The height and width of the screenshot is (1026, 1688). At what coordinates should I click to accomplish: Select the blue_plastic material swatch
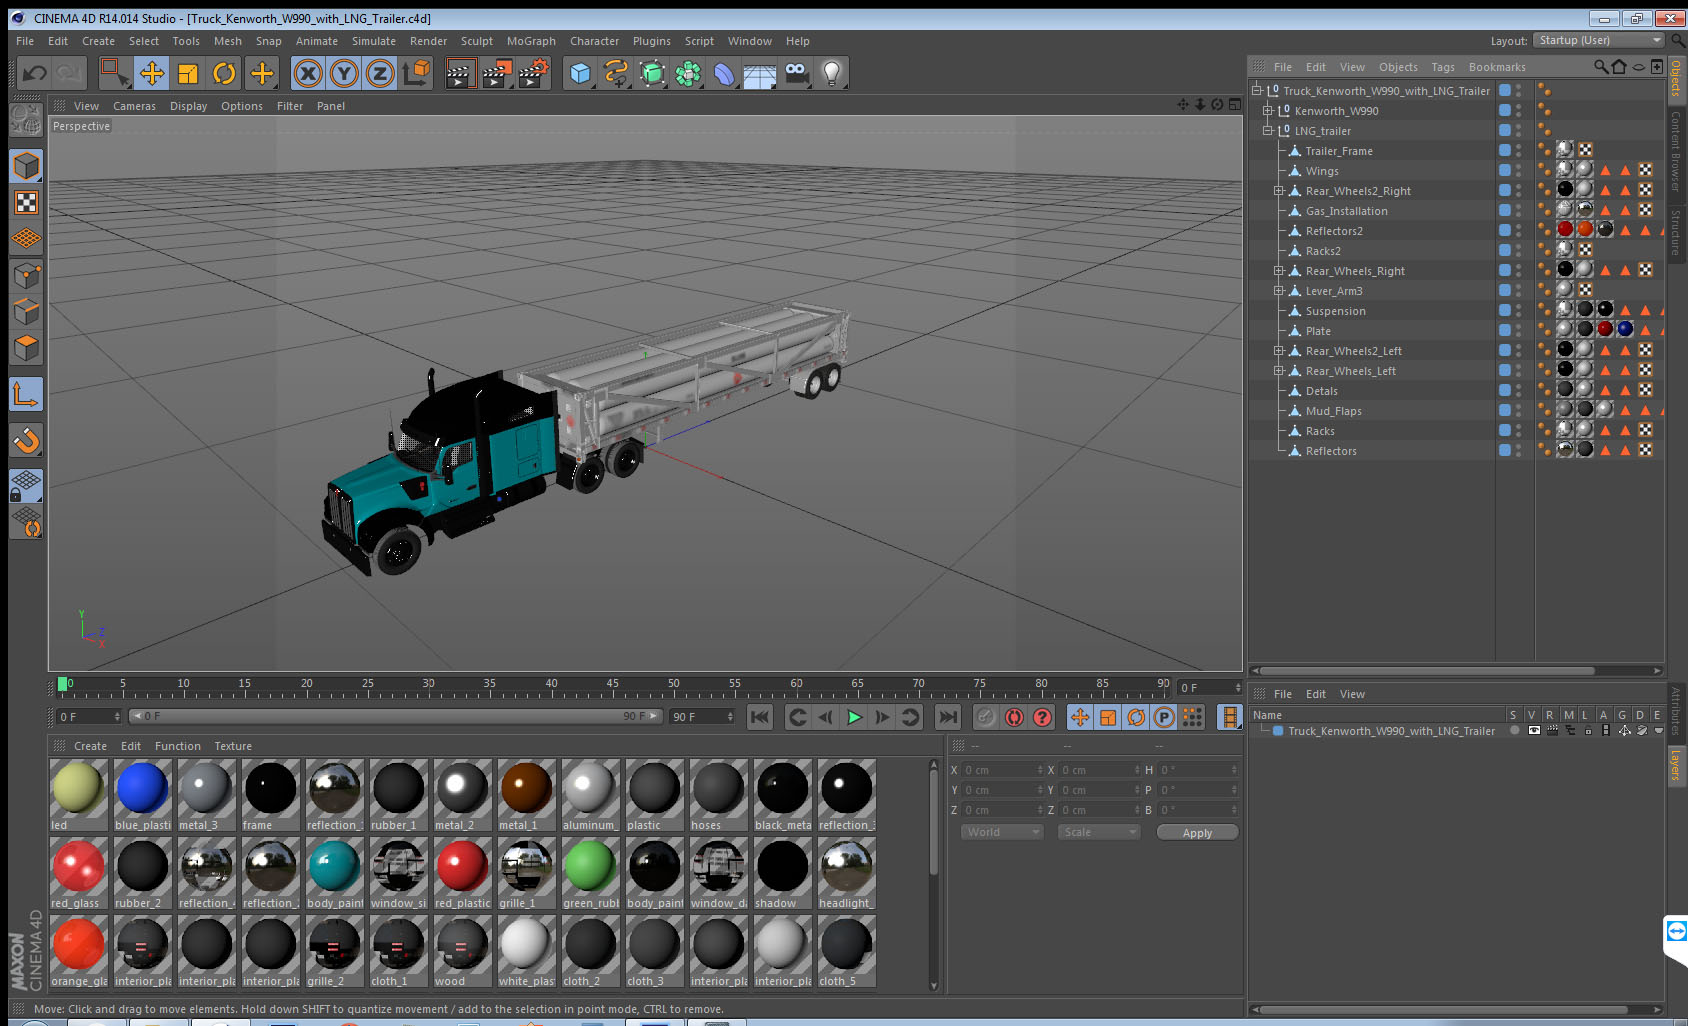[x=142, y=795]
